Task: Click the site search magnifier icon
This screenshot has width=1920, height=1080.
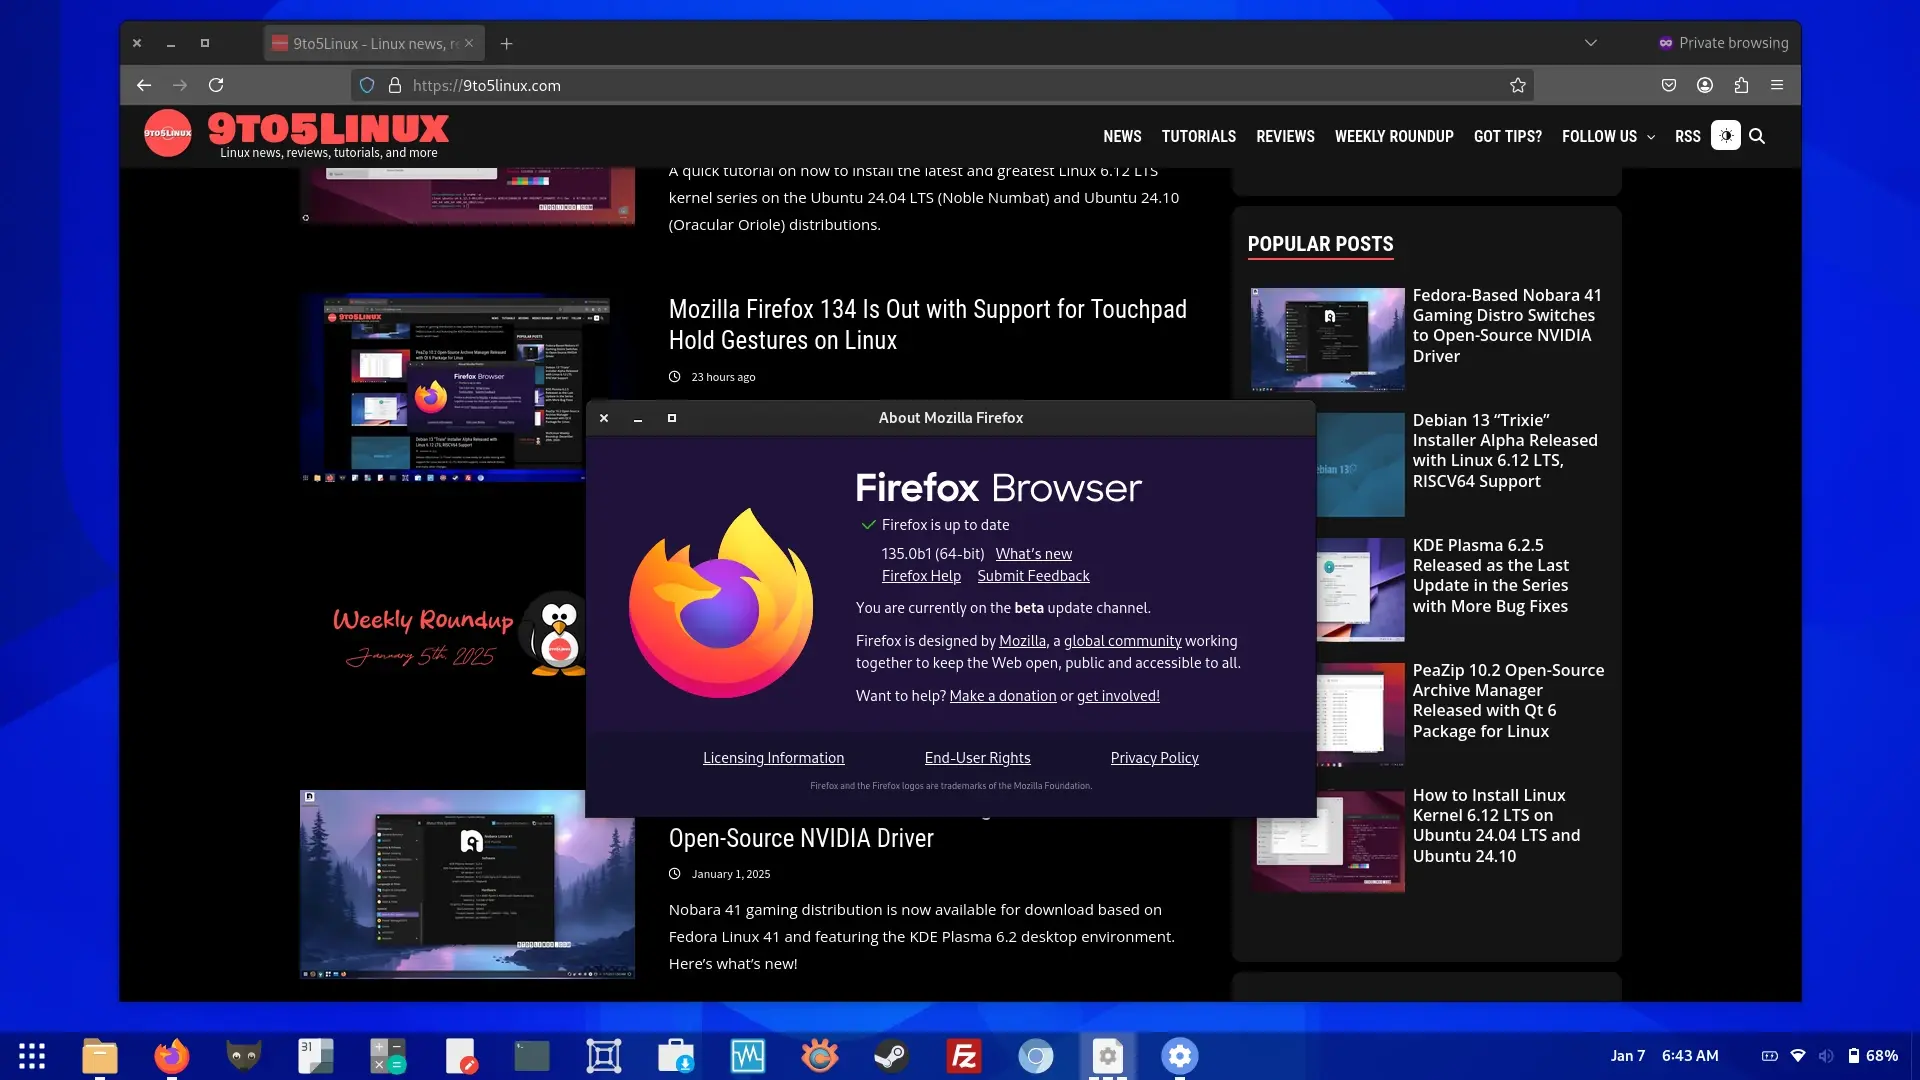Action: tap(1757, 136)
